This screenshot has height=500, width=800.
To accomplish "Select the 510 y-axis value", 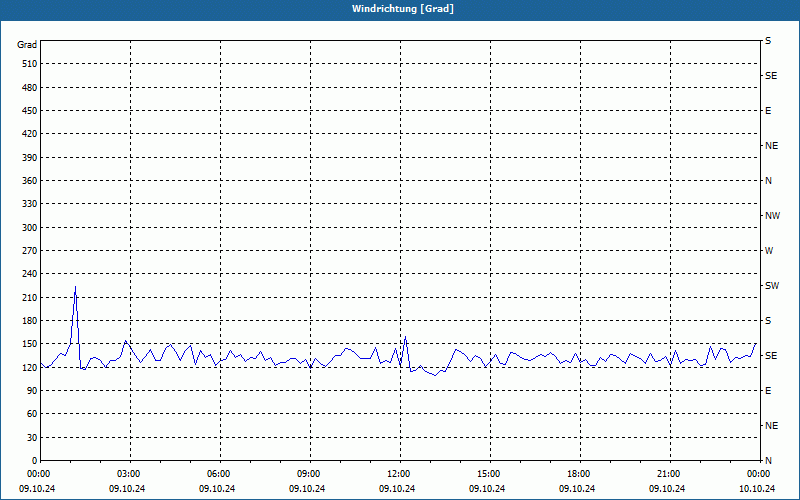I will (x=30, y=64).
